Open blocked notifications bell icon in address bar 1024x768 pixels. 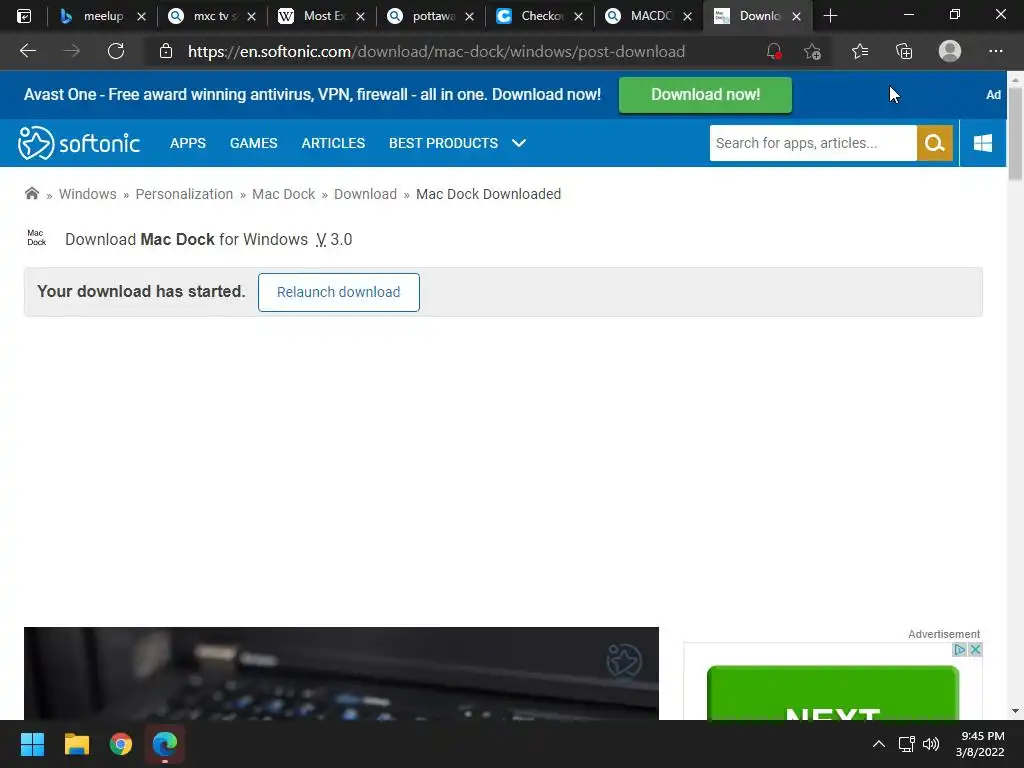tap(774, 51)
